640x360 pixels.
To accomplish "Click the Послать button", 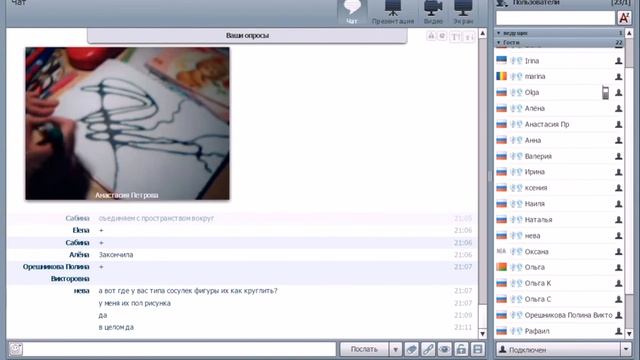I will point(364,349).
